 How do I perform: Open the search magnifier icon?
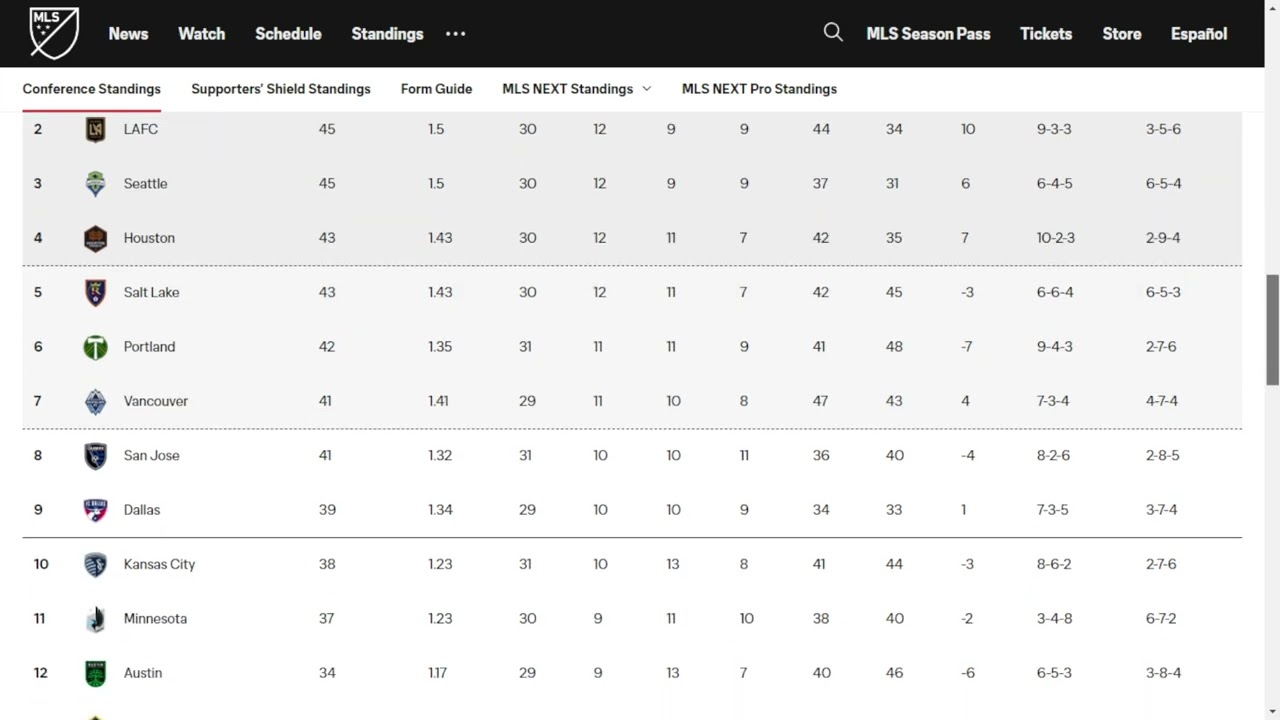pyautogui.click(x=833, y=32)
